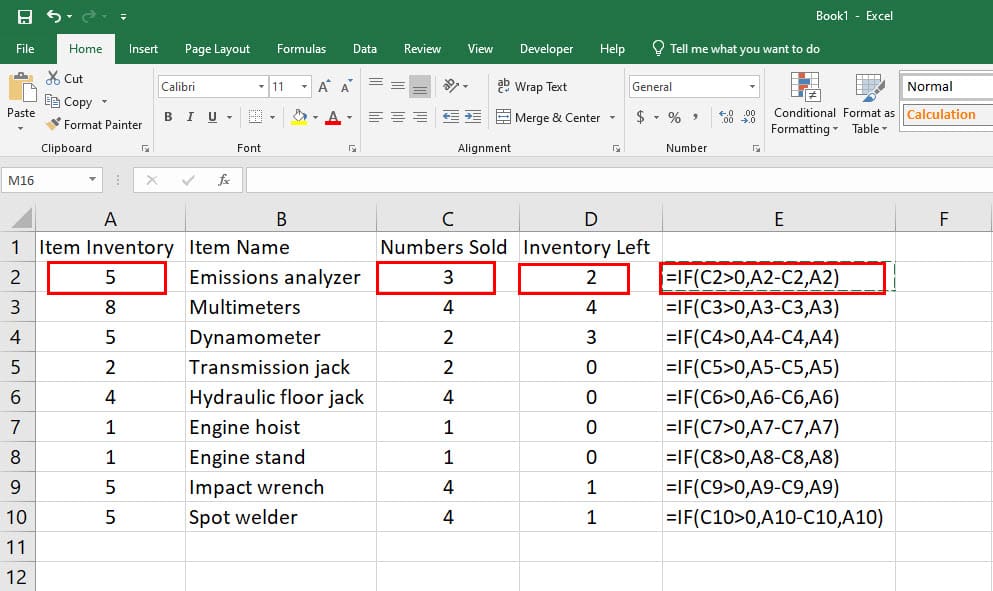Customize Quick Access Toolbar dropdown
Screen dimensions: 993x591
123,16
